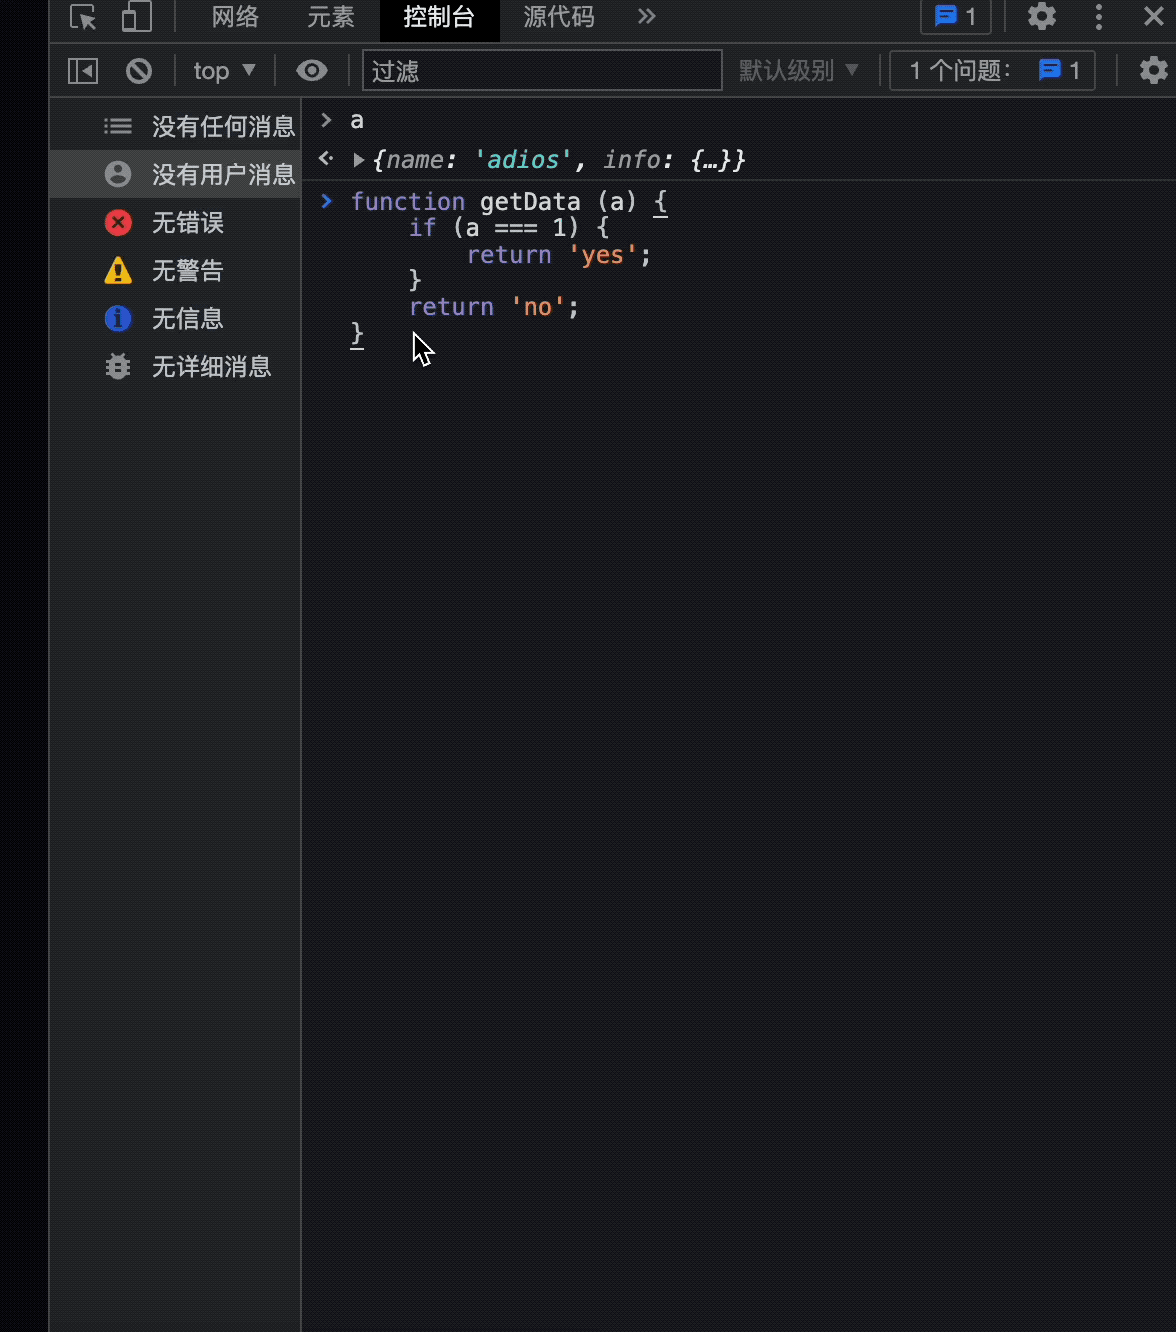Select the 无错误 filter row

coord(175,222)
